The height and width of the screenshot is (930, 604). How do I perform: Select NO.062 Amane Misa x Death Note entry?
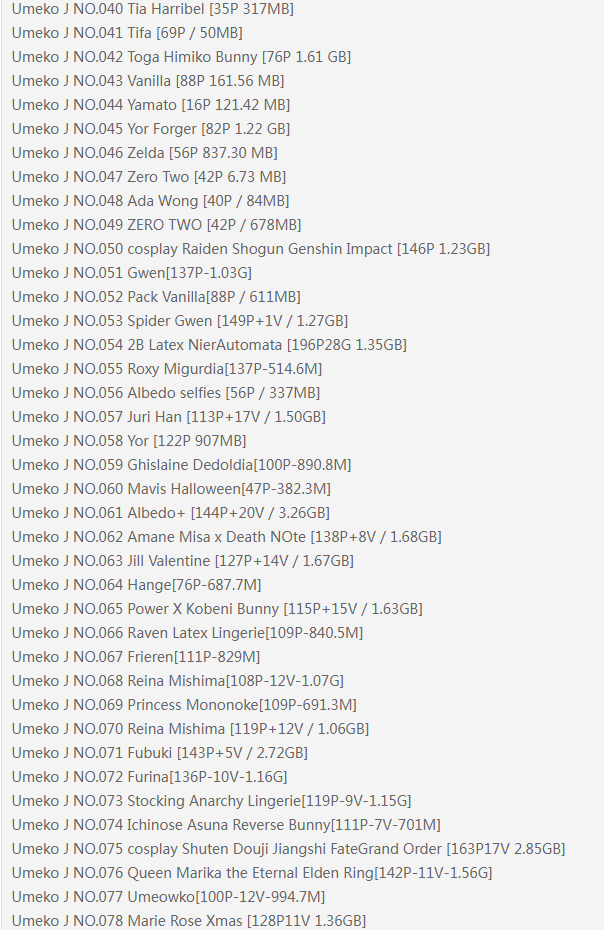(x=227, y=537)
